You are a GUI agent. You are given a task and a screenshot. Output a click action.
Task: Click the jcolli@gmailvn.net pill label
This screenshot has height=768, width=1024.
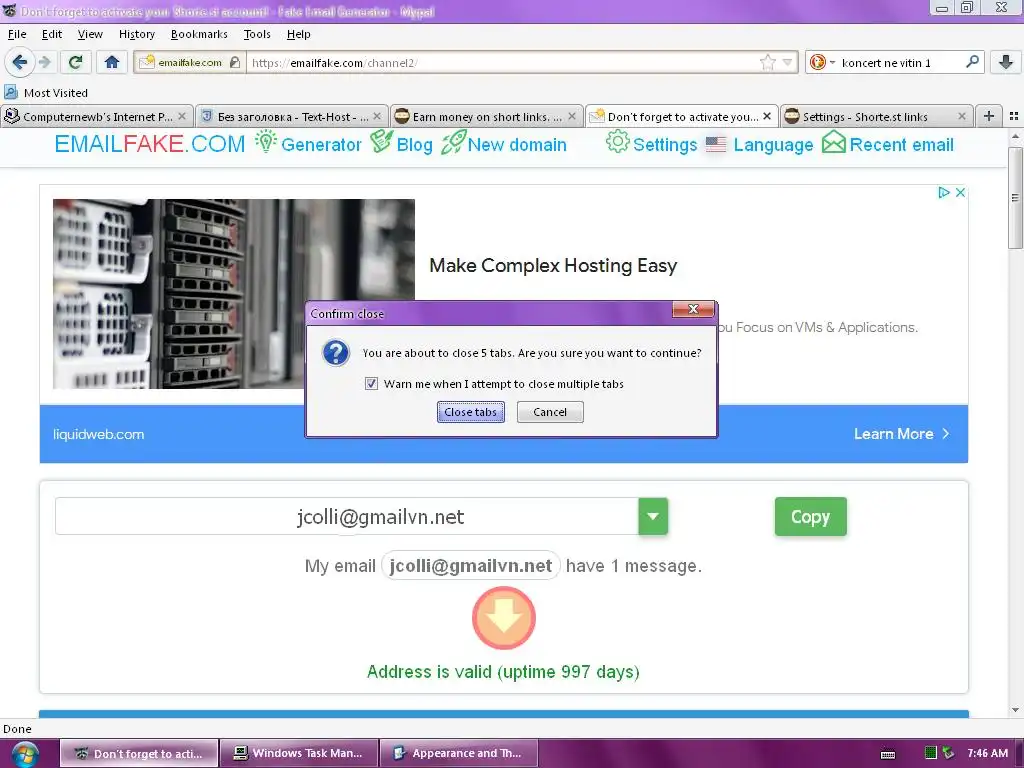470,566
